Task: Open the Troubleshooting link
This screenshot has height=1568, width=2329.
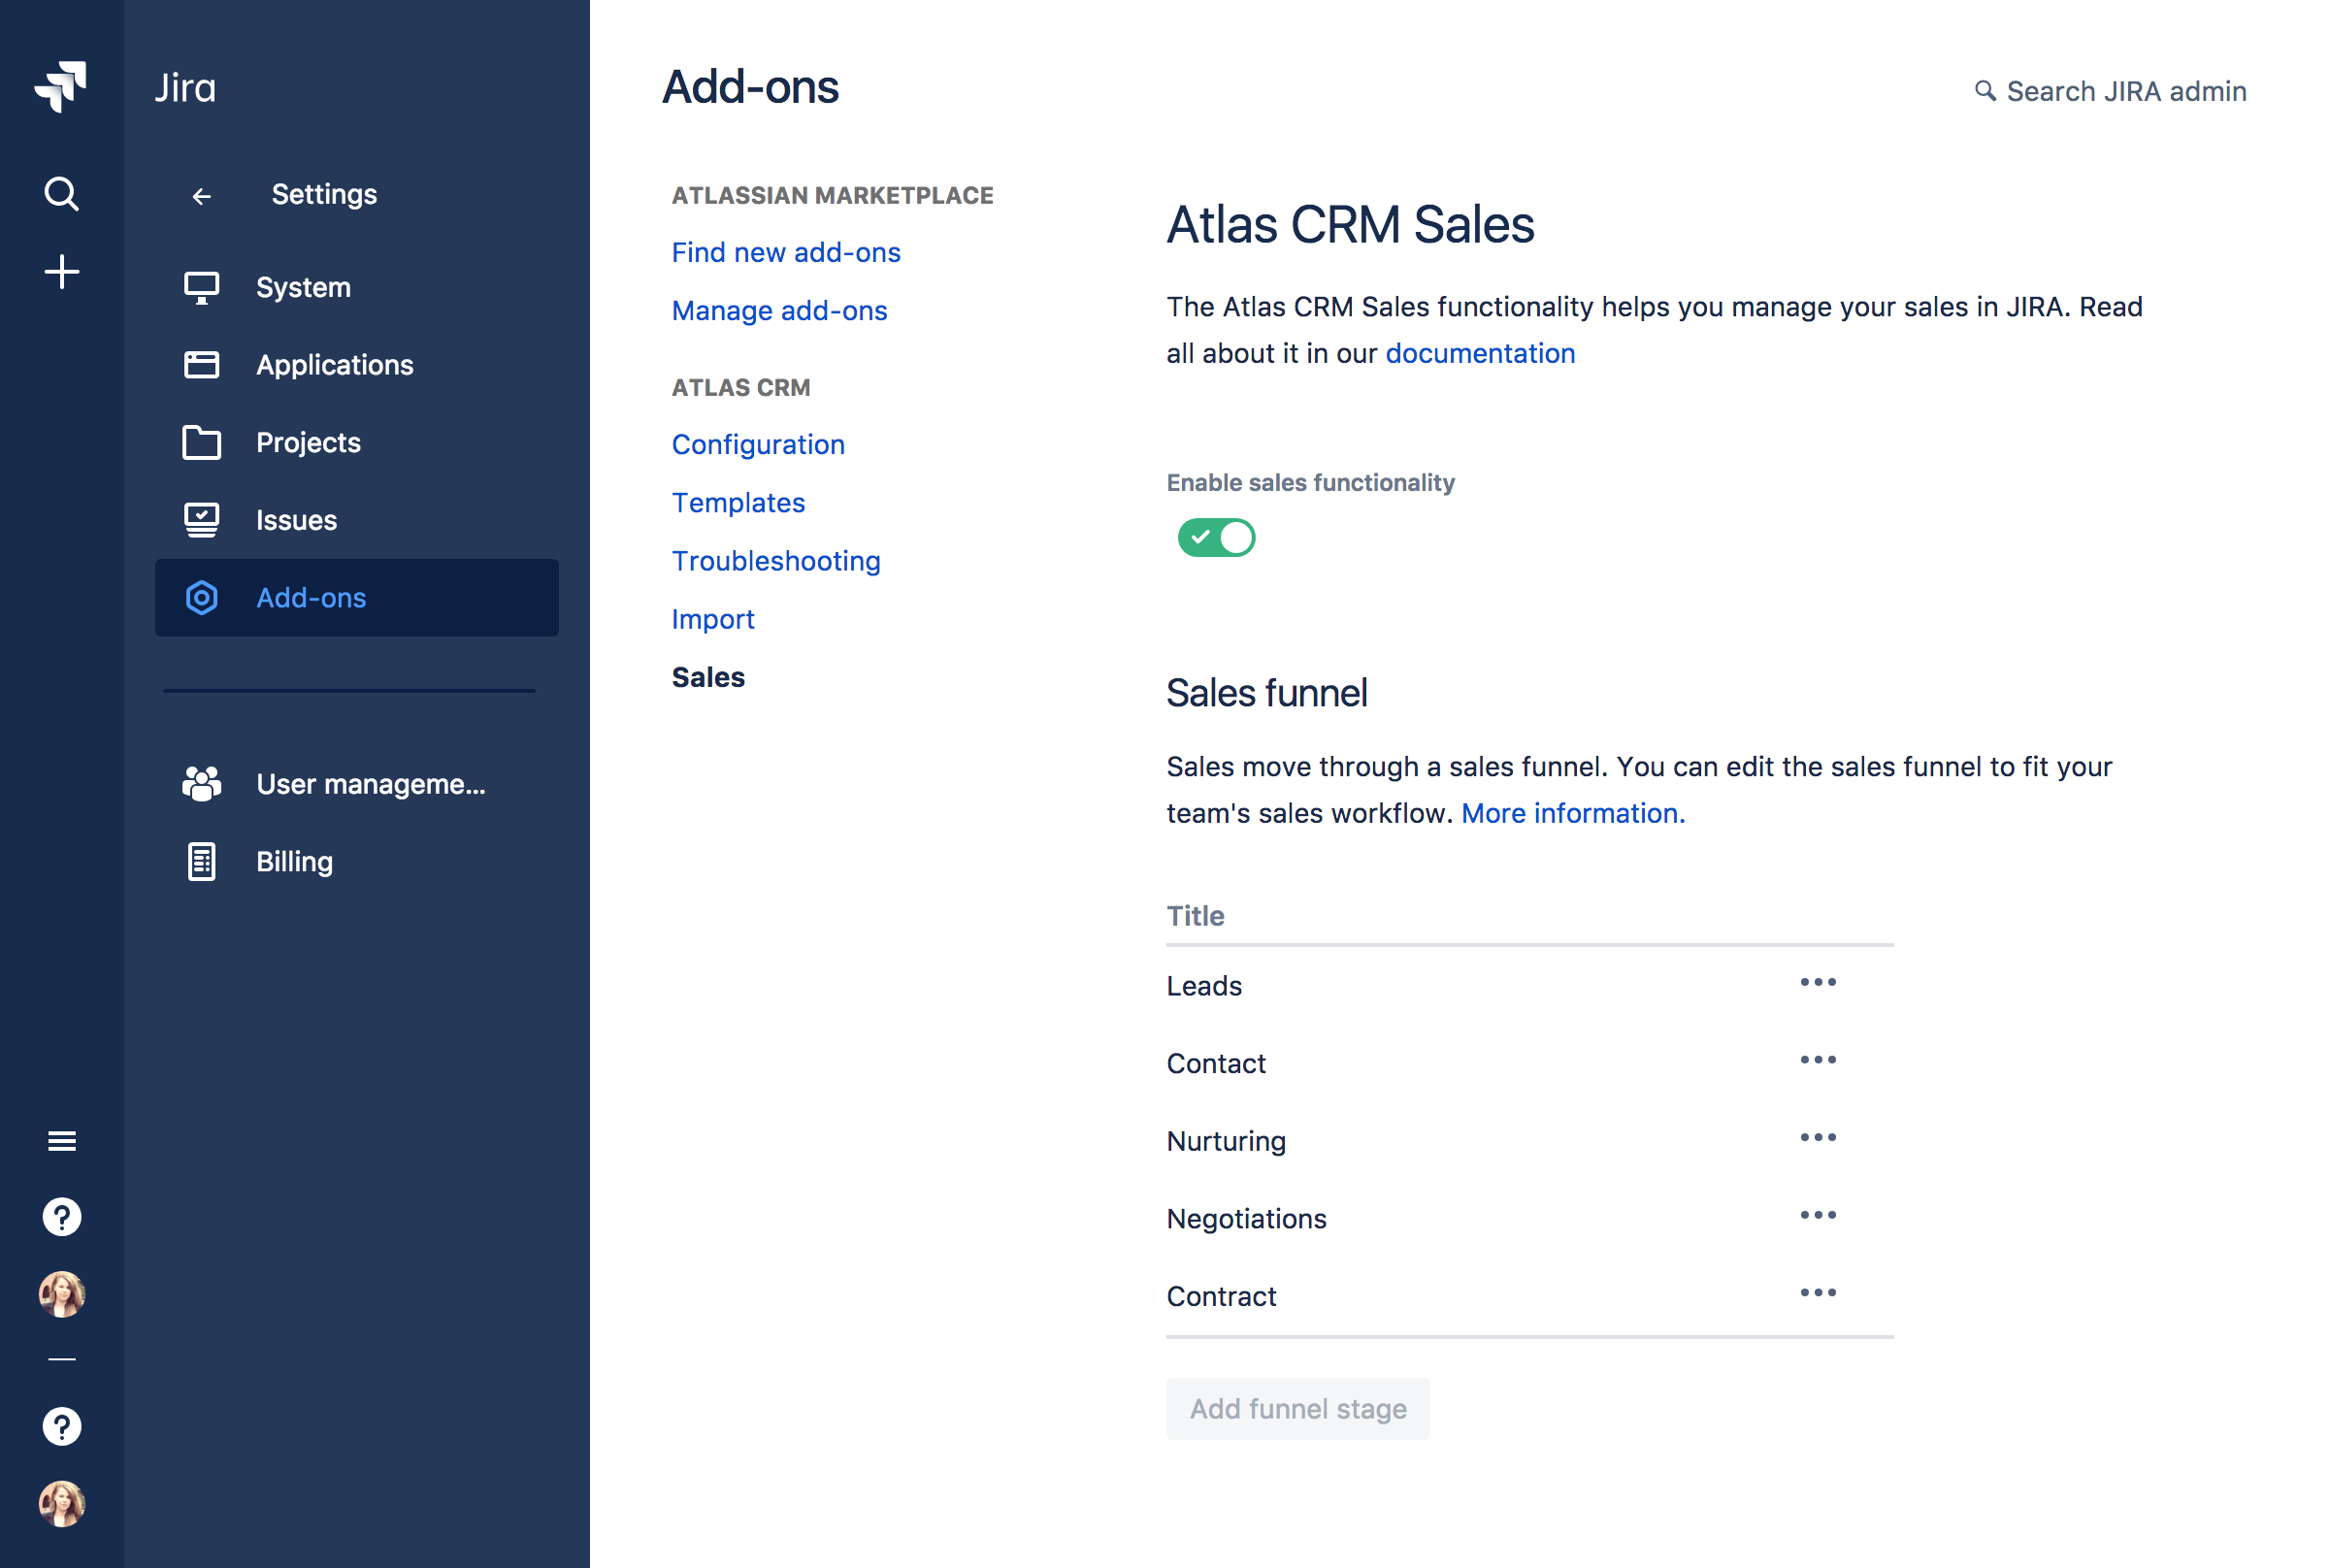Action: pos(776,561)
